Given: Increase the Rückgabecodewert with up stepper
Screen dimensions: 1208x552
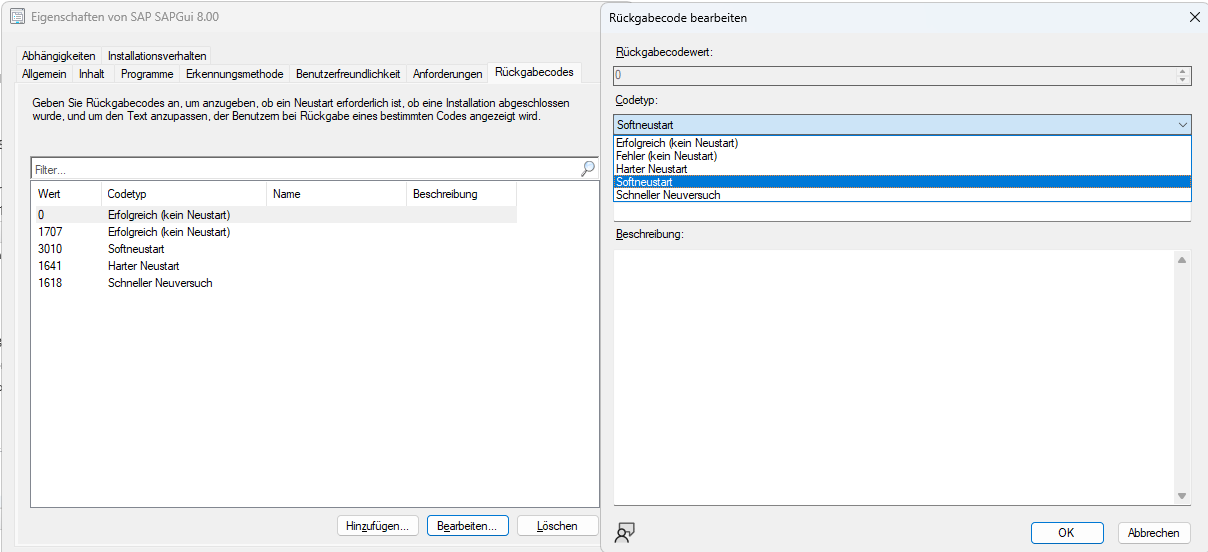Looking at the screenshot, I should point(1184,71).
